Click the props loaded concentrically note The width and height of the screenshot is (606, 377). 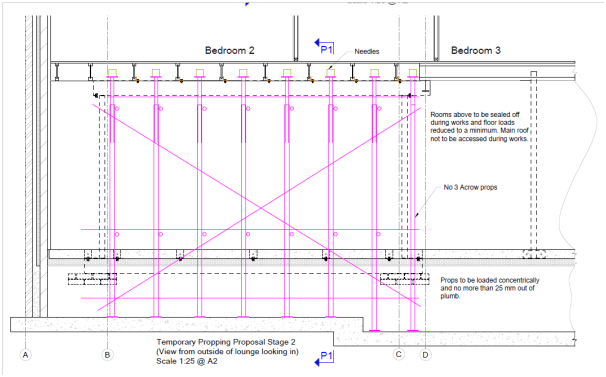coord(490,288)
